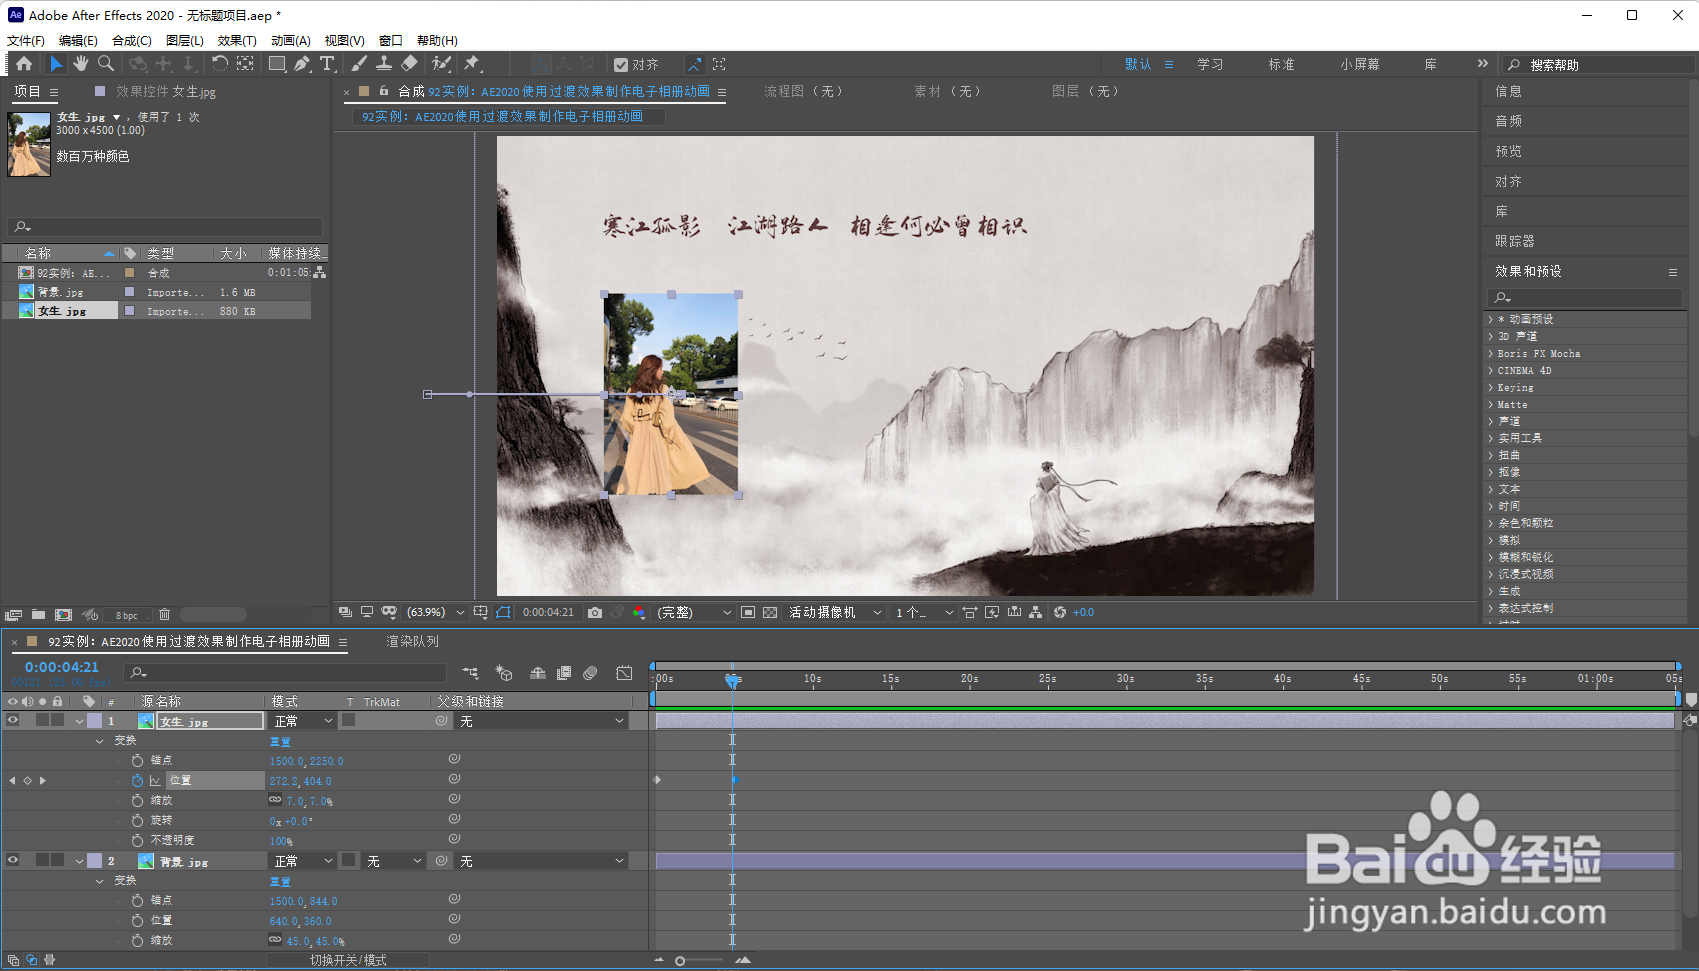Click the 重置 link under 女生.jpg transform

point(280,741)
